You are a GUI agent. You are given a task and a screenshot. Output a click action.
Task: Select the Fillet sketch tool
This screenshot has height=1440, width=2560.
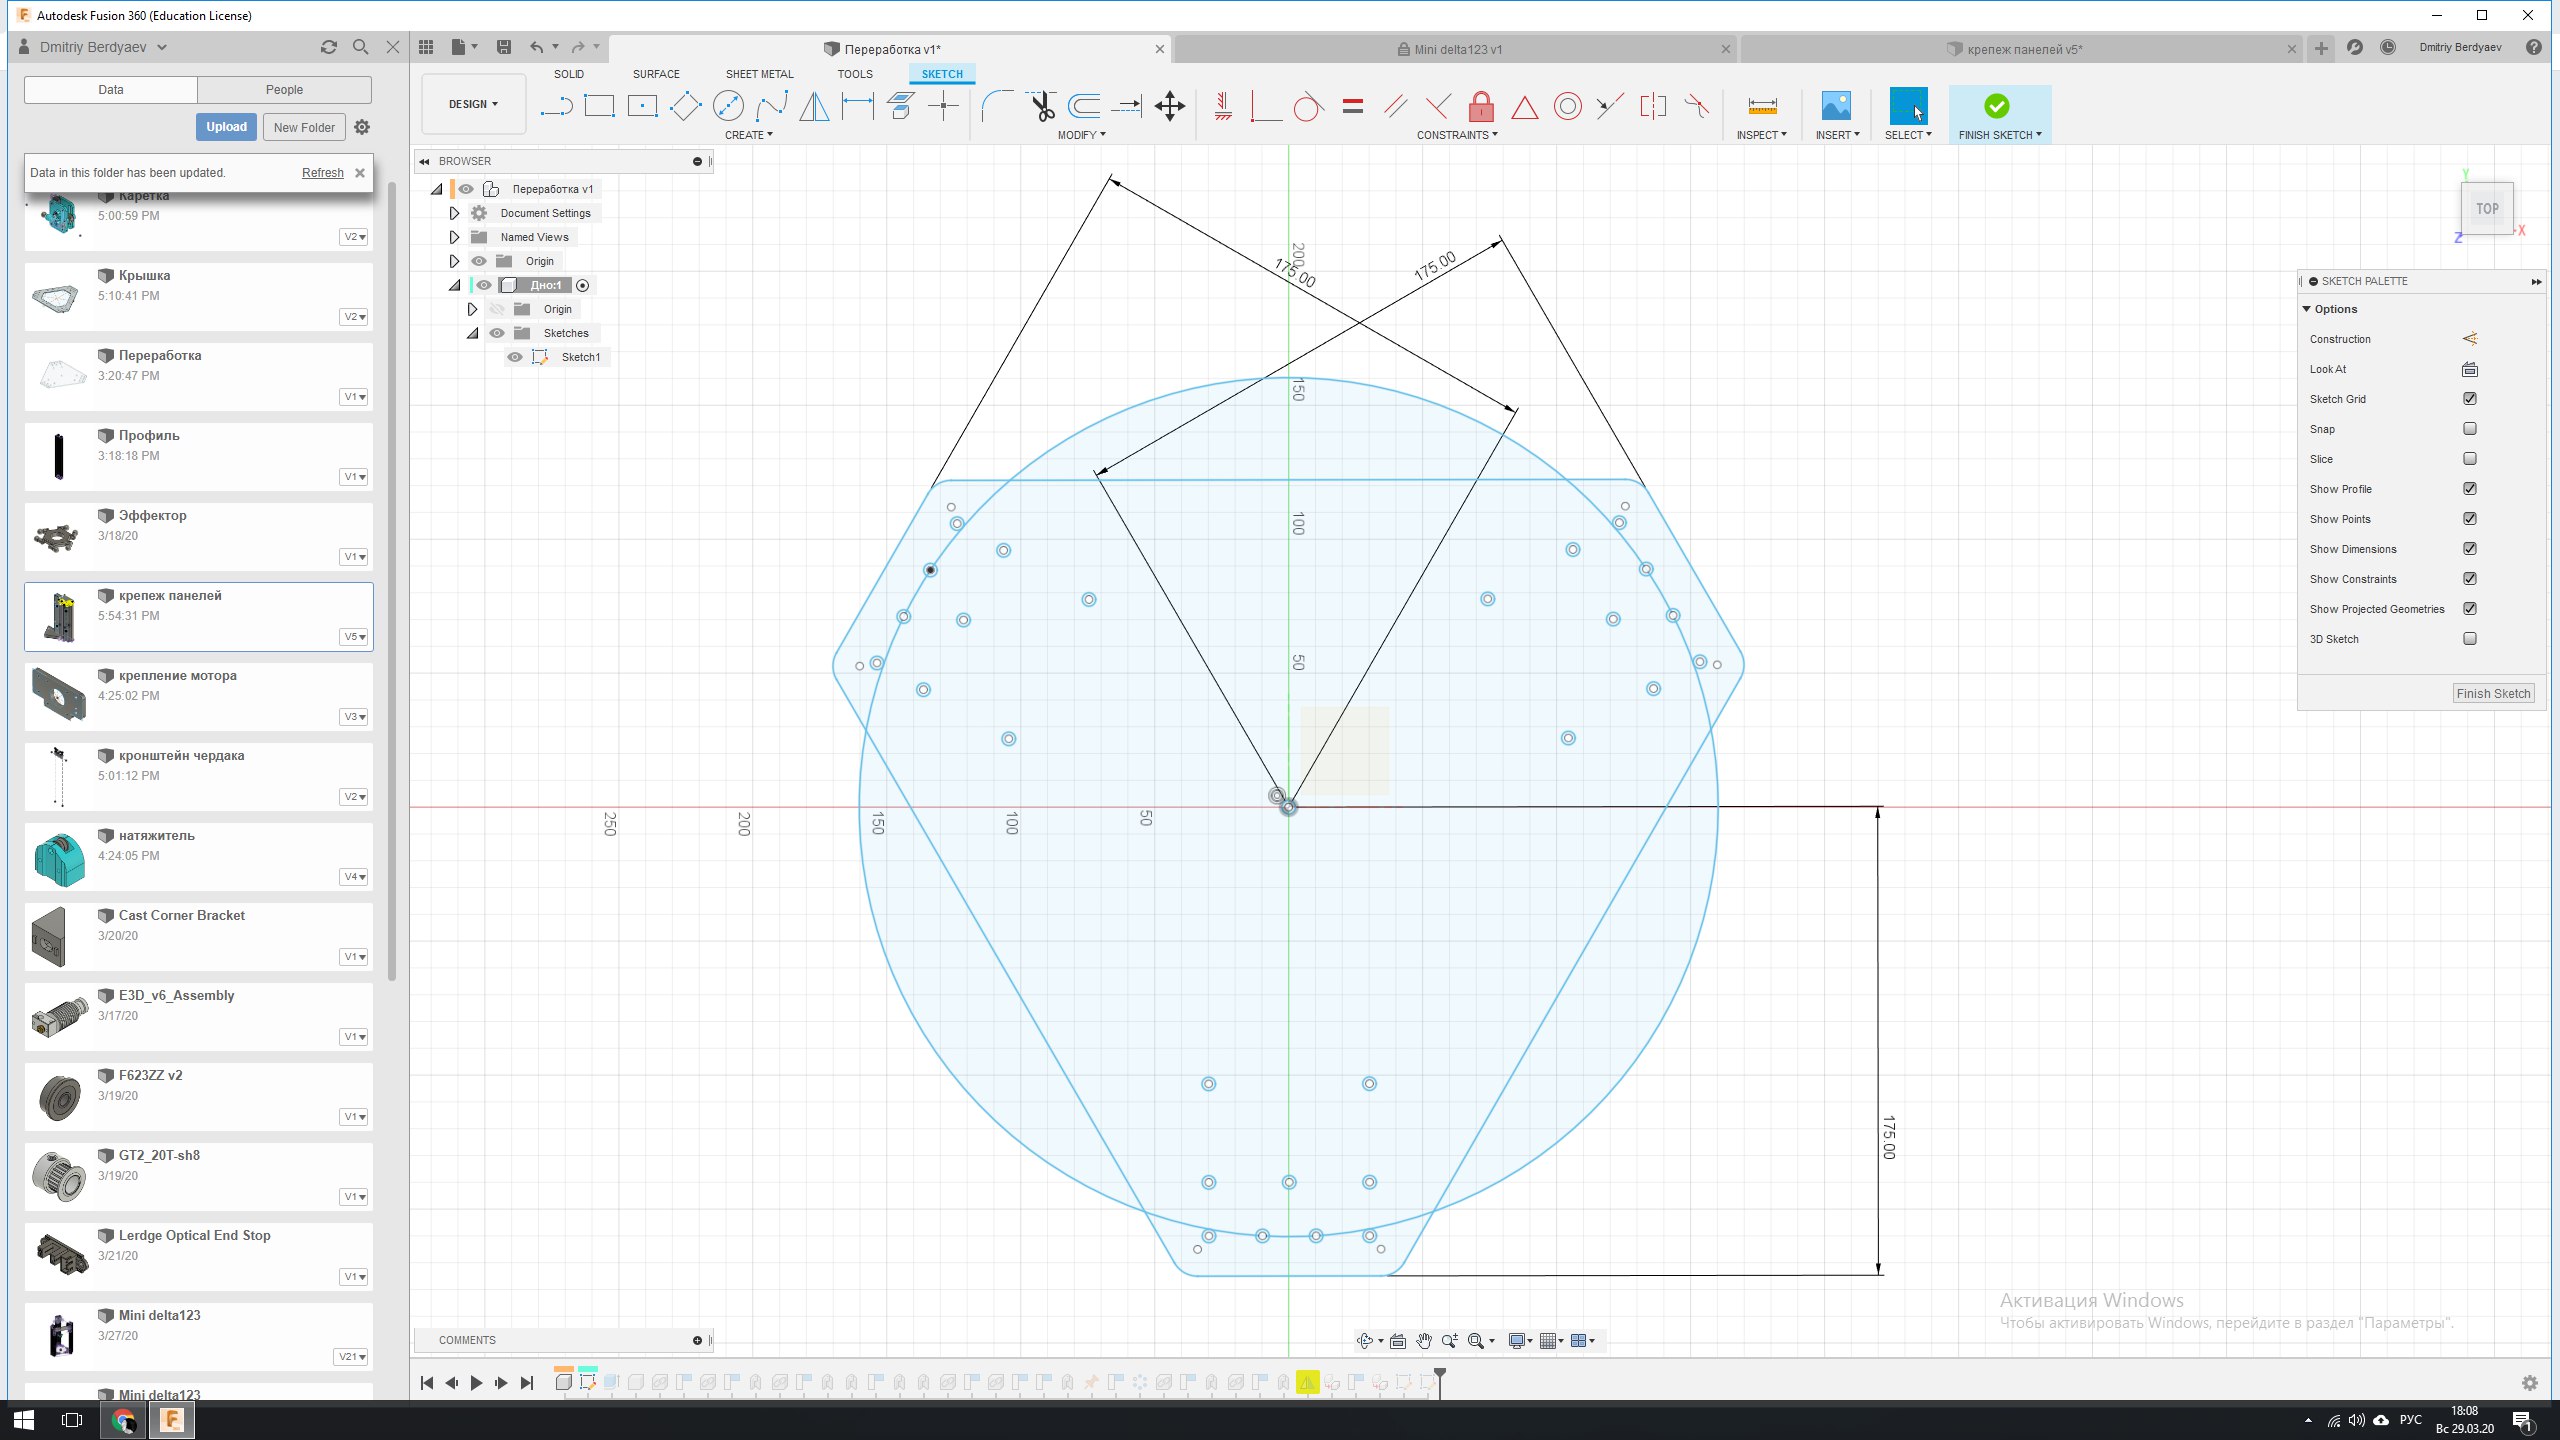[996, 106]
